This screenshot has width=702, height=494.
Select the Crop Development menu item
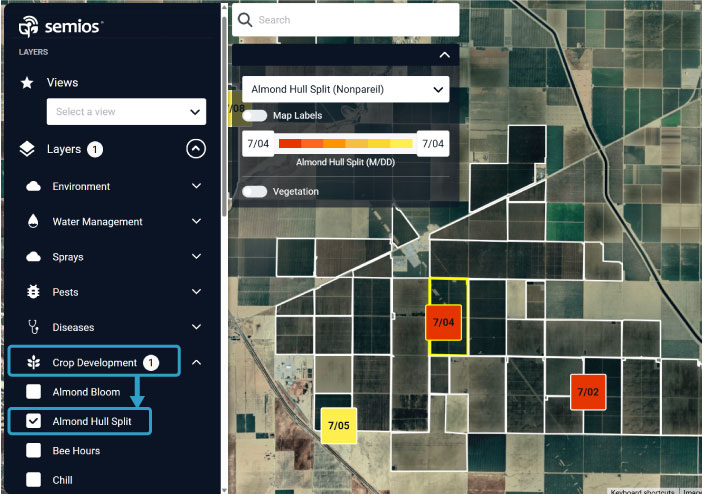[94, 362]
